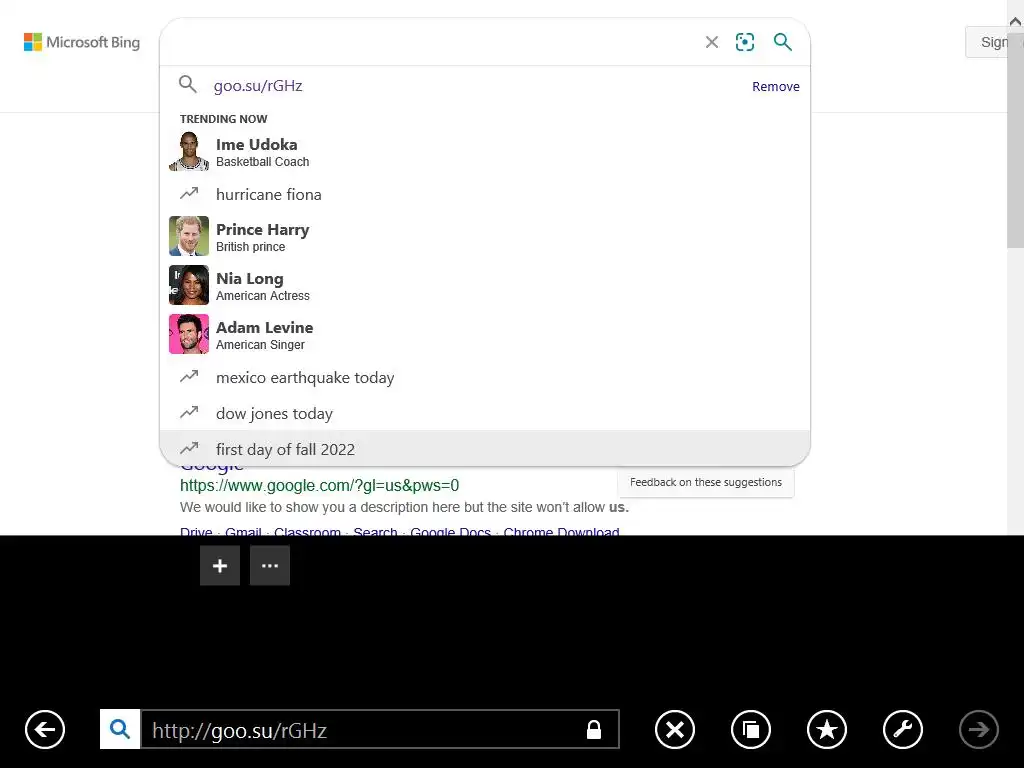The width and height of the screenshot is (1024, 768).
Task: Clear the Bing search box with X
Action: [x=712, y=42]
